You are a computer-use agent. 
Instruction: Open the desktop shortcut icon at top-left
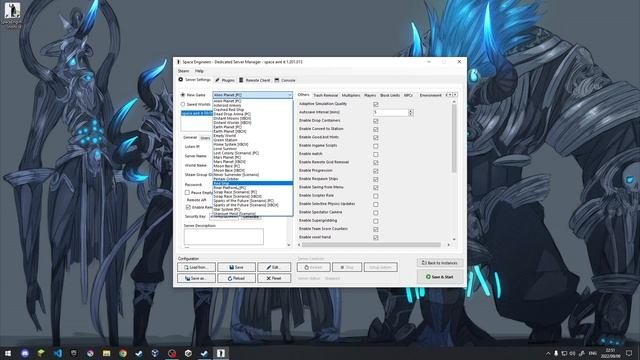(12, 15)
